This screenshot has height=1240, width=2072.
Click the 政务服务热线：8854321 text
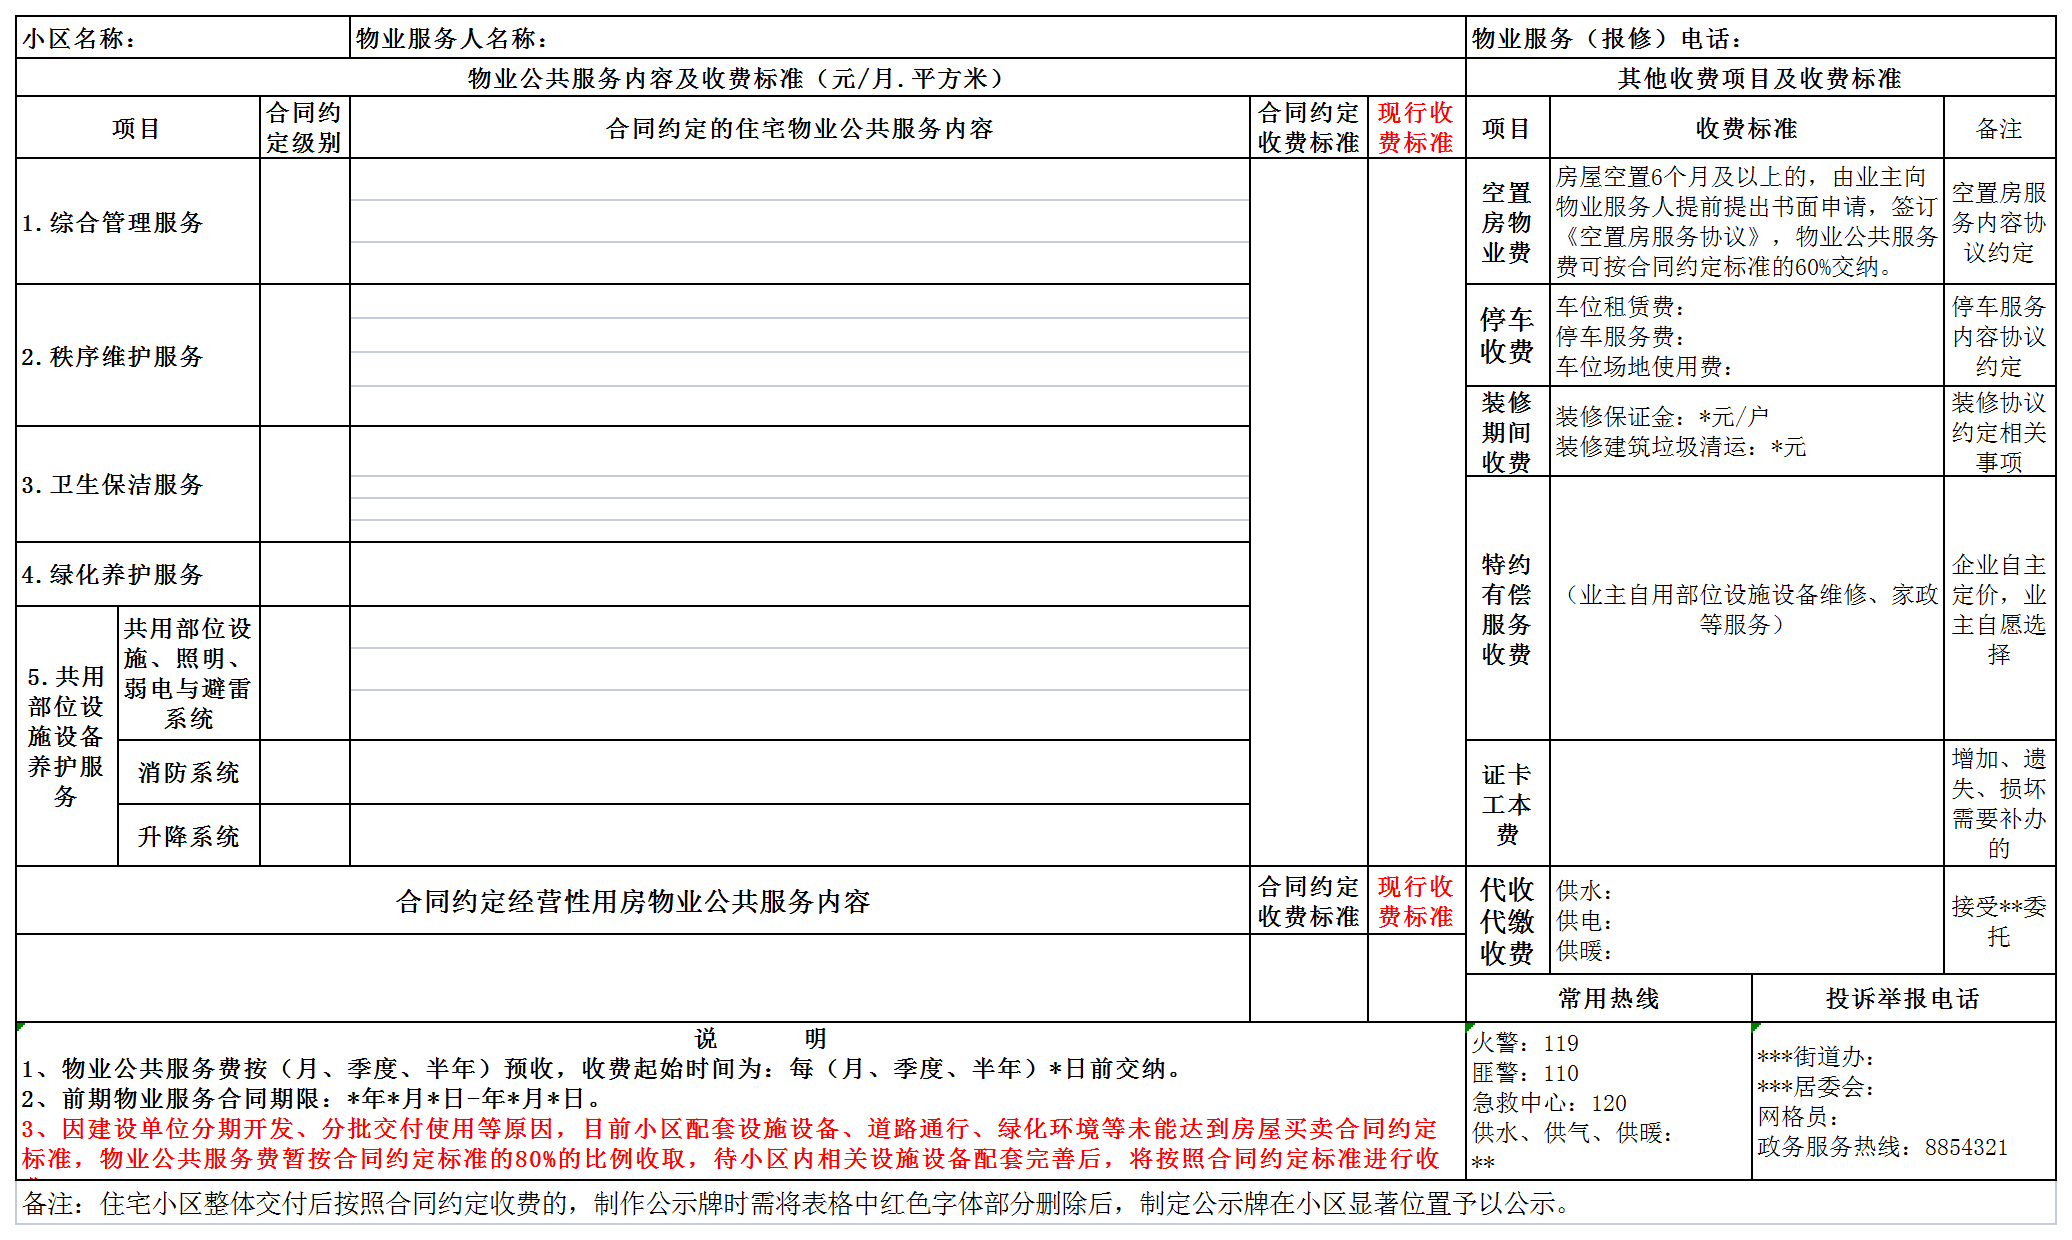[x=1882, y=1148]
